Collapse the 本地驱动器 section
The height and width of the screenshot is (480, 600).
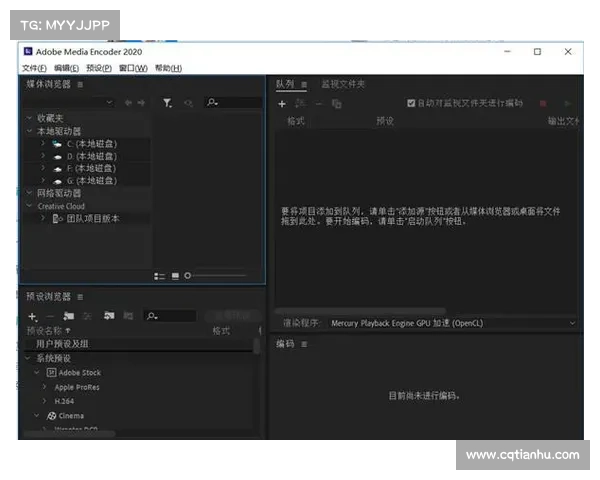point(29,131)
